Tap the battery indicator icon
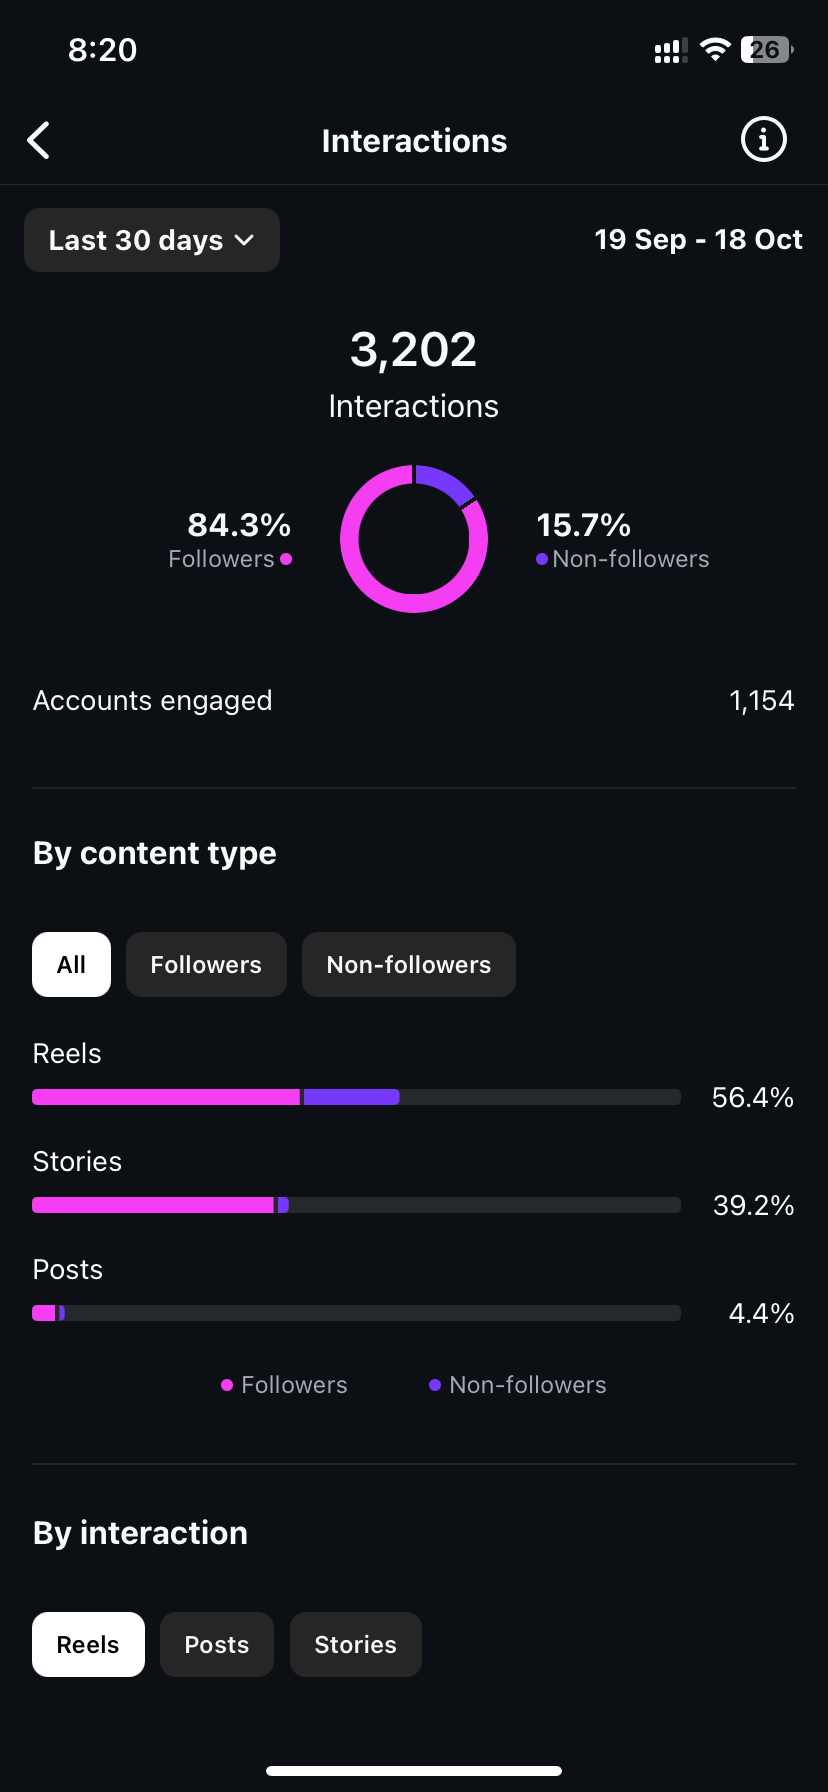The width and height of the screenshot is (828, 1792). [766, 50]
